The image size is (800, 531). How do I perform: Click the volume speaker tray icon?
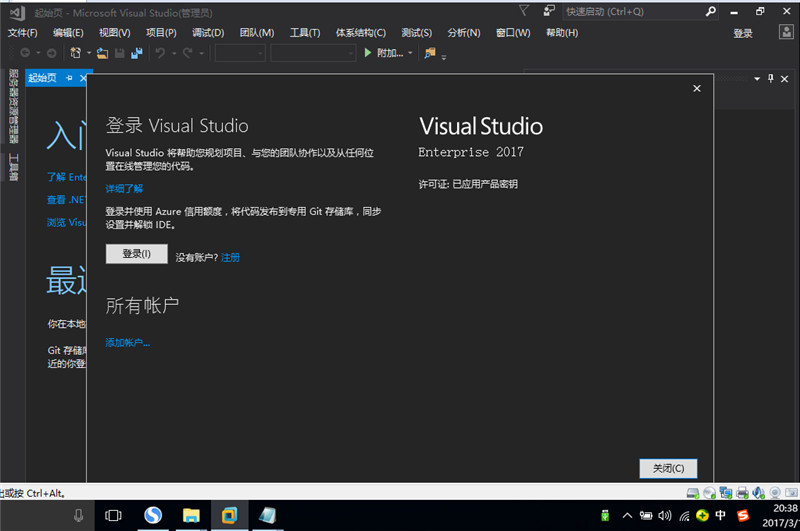665,516
